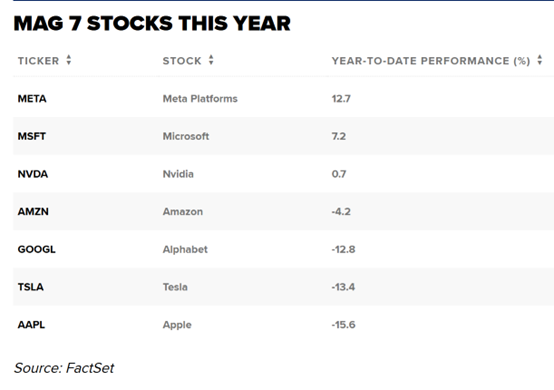Select the MSFT ticker cell
This screenshot has width=554, height=390.
(x=32, y=136)
